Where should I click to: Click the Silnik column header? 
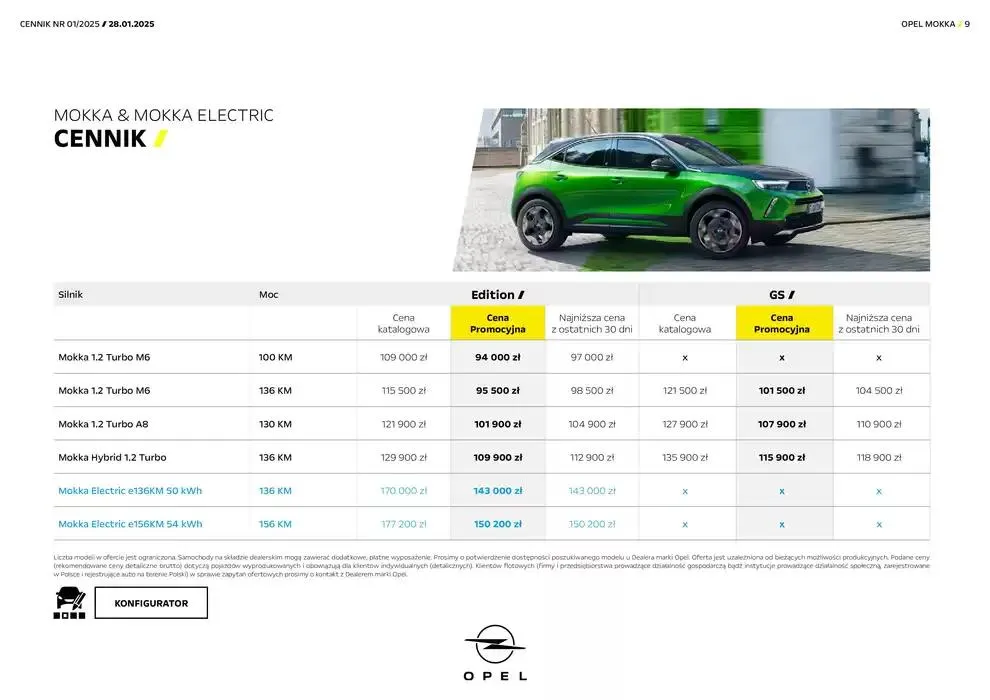[x=70, y=295]
